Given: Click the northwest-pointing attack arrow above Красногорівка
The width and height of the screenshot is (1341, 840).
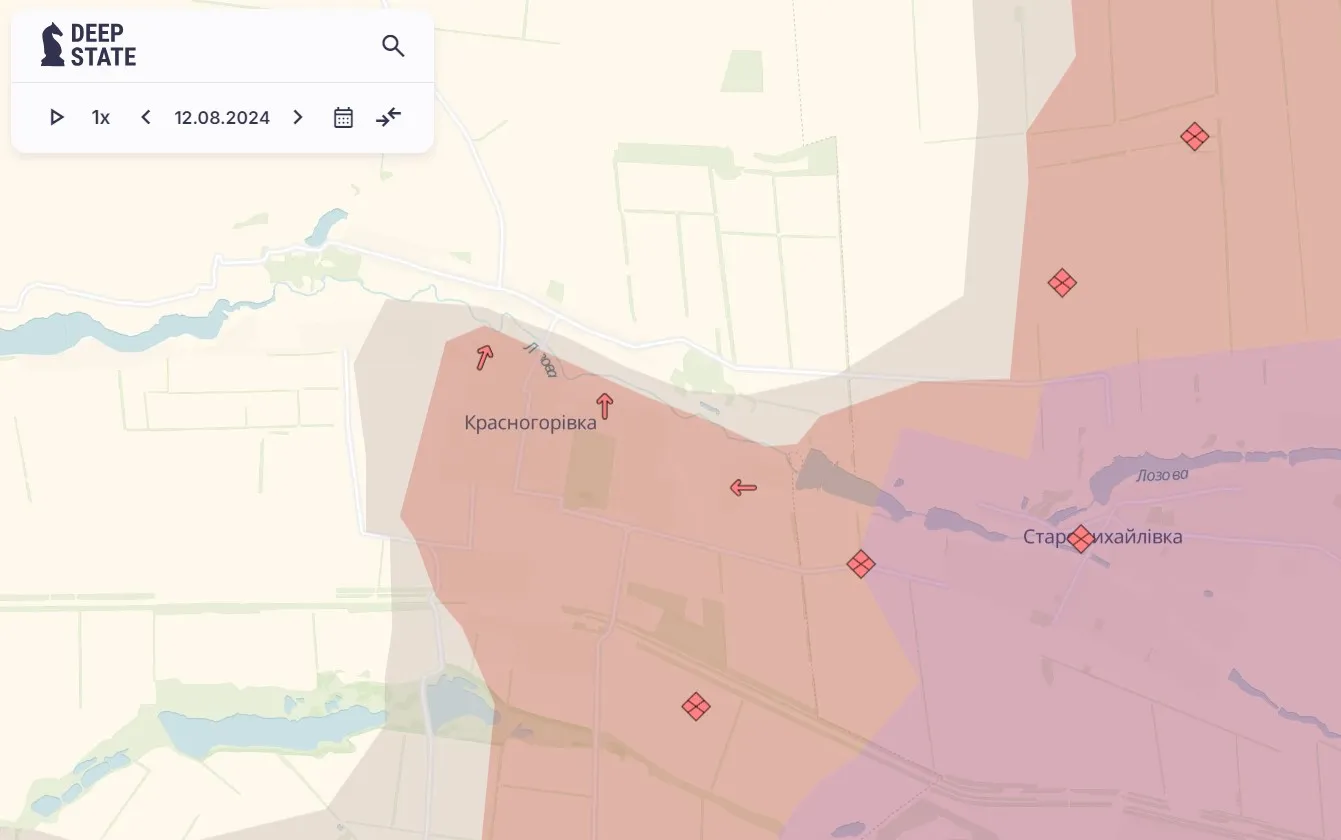Looking at the screenshot, I should 485,357.
